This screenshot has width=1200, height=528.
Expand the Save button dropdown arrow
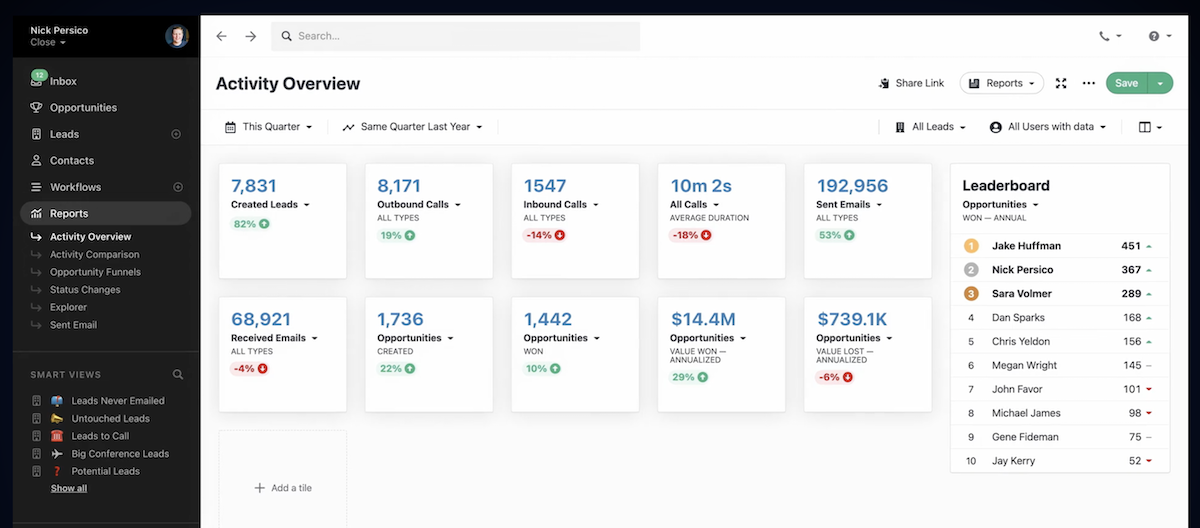tap(1160, 83)
